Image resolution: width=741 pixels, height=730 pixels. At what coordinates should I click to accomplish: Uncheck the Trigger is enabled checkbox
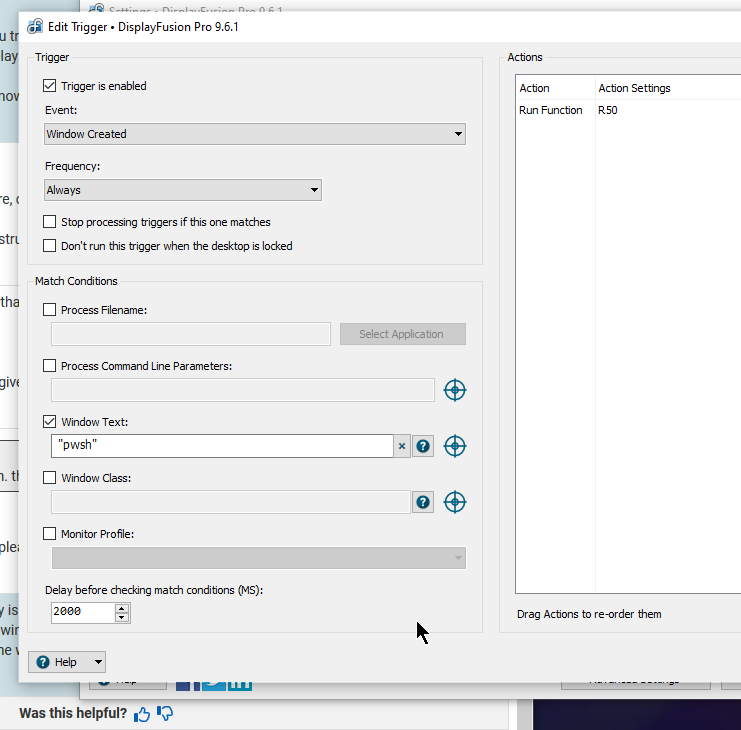(51, 86)
